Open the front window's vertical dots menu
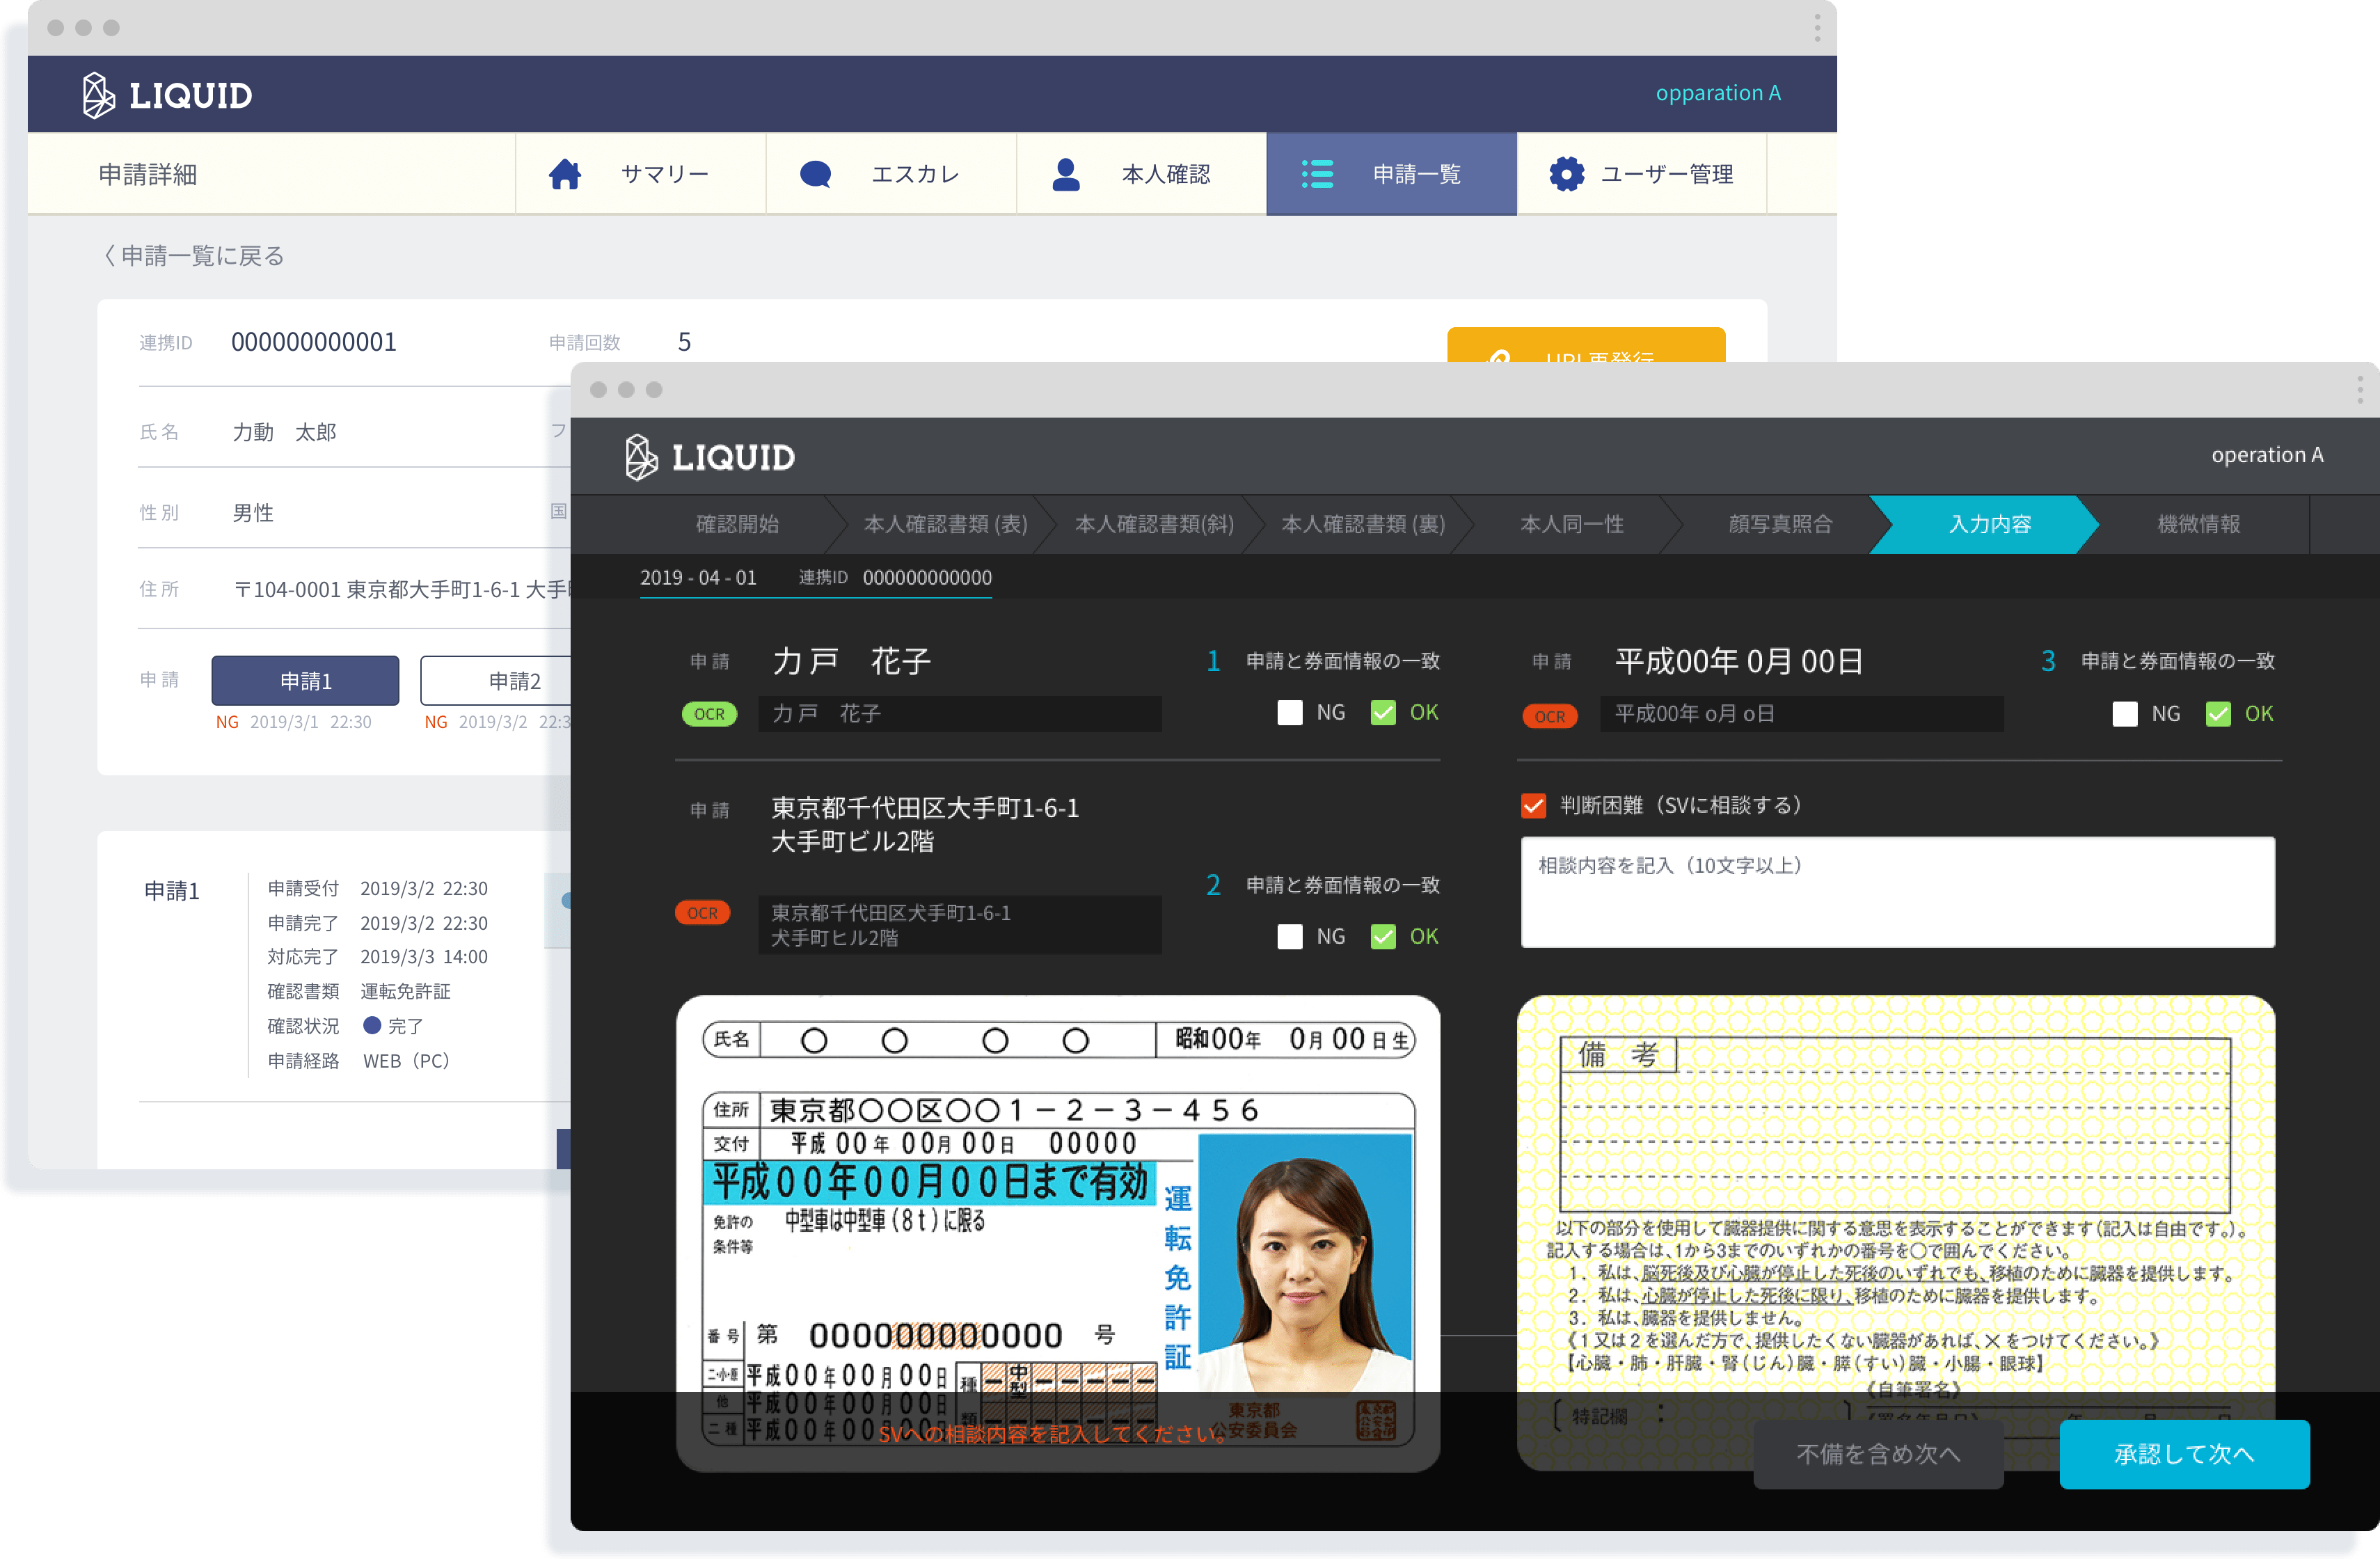The height and width of the screenshot is (1559, 2380). click(2359, 390)
